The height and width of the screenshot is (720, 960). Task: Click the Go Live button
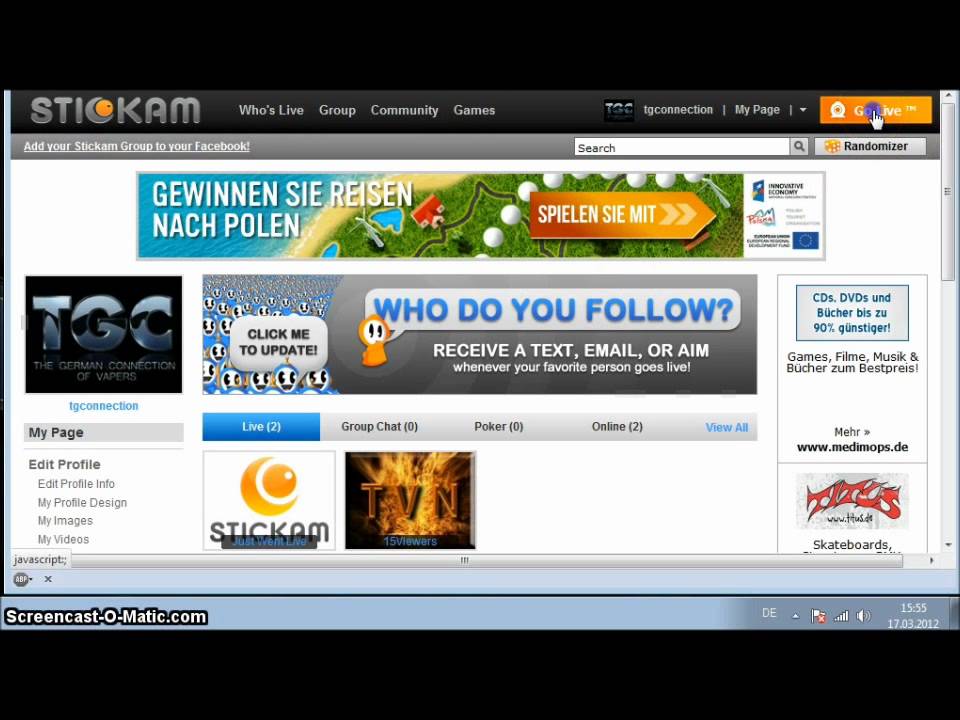coord(876,110)
